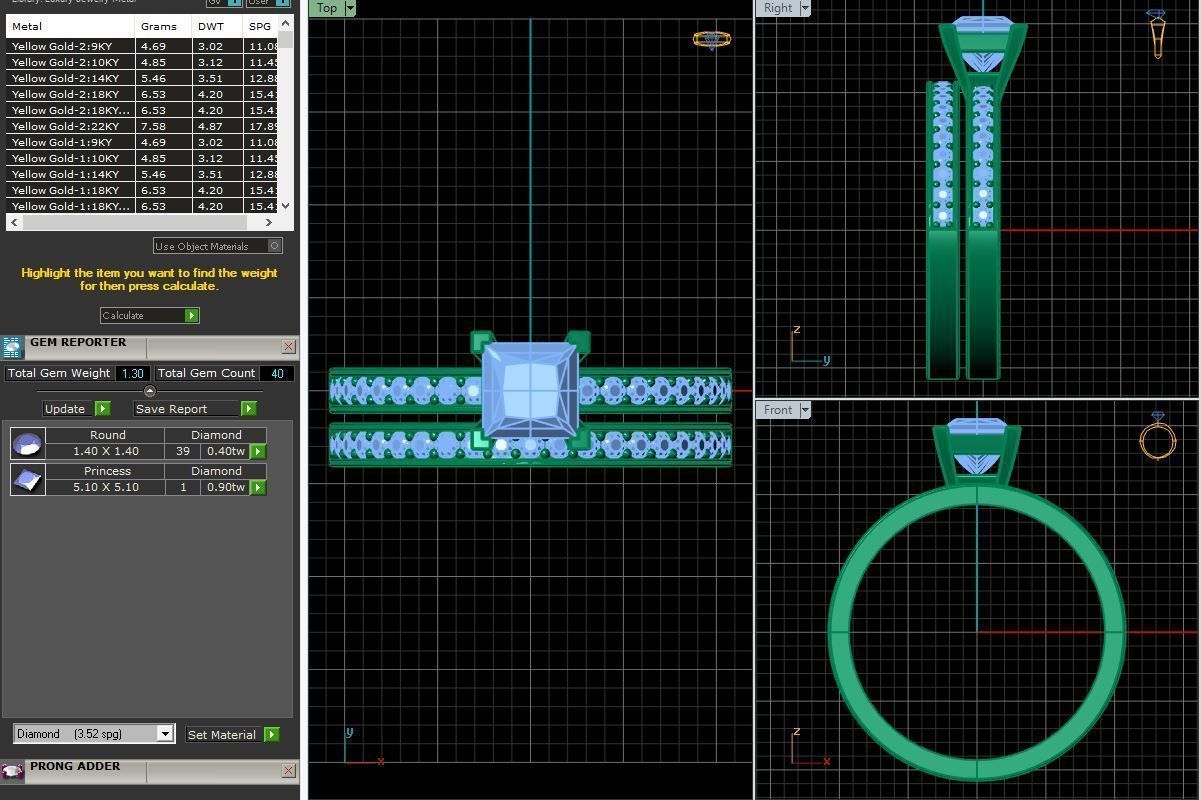Click the Total Gem Weight value field
This screenshot has width=1201, height=800.
pyautogui.click(x=132, y=373)
